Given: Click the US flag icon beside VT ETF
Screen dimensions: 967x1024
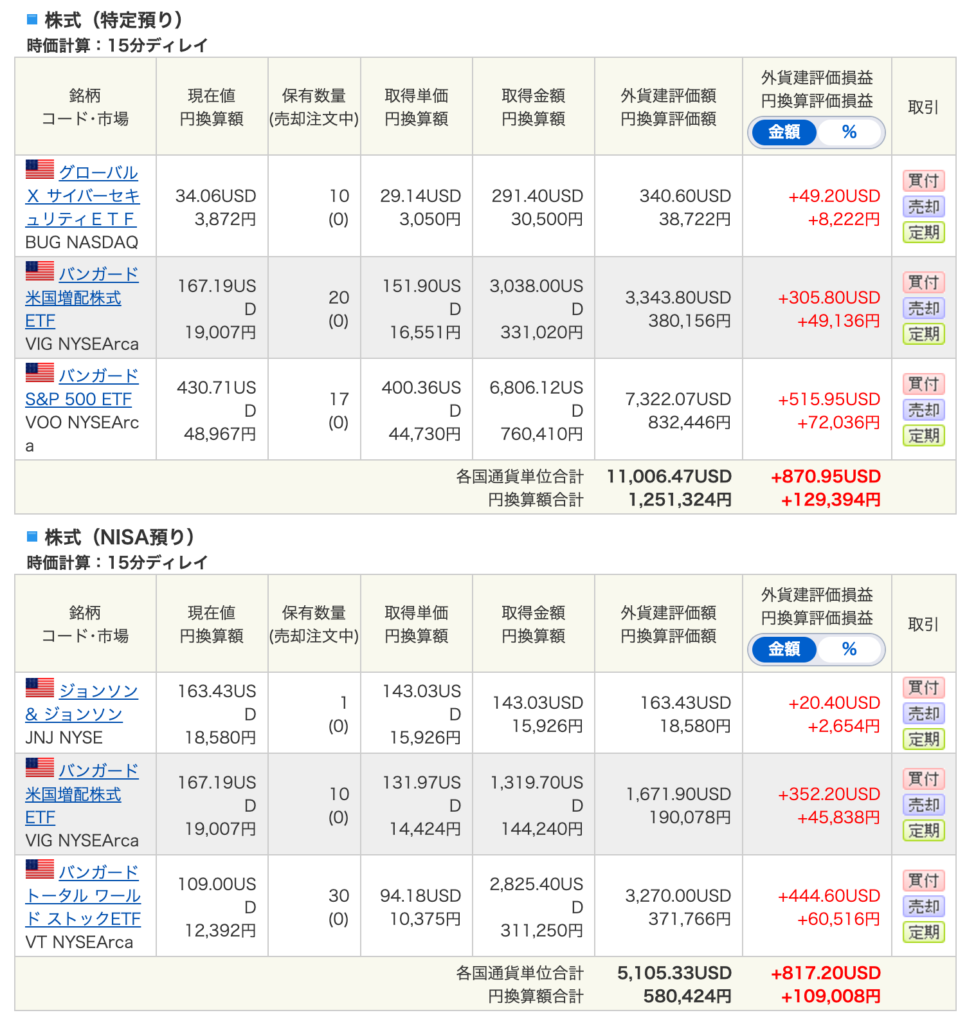Looking at the screenshot, I should [40, 869].
